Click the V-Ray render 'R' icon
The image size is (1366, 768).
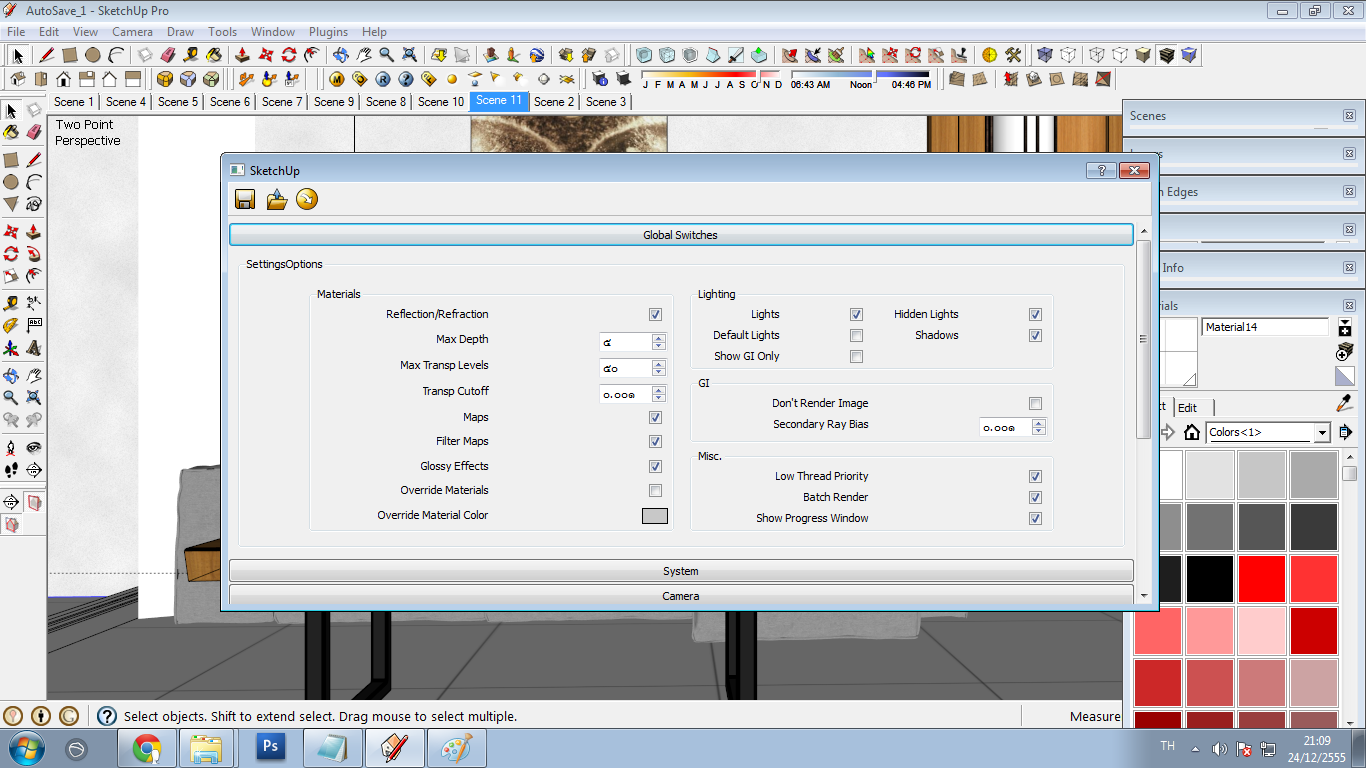tap(383, 79)
